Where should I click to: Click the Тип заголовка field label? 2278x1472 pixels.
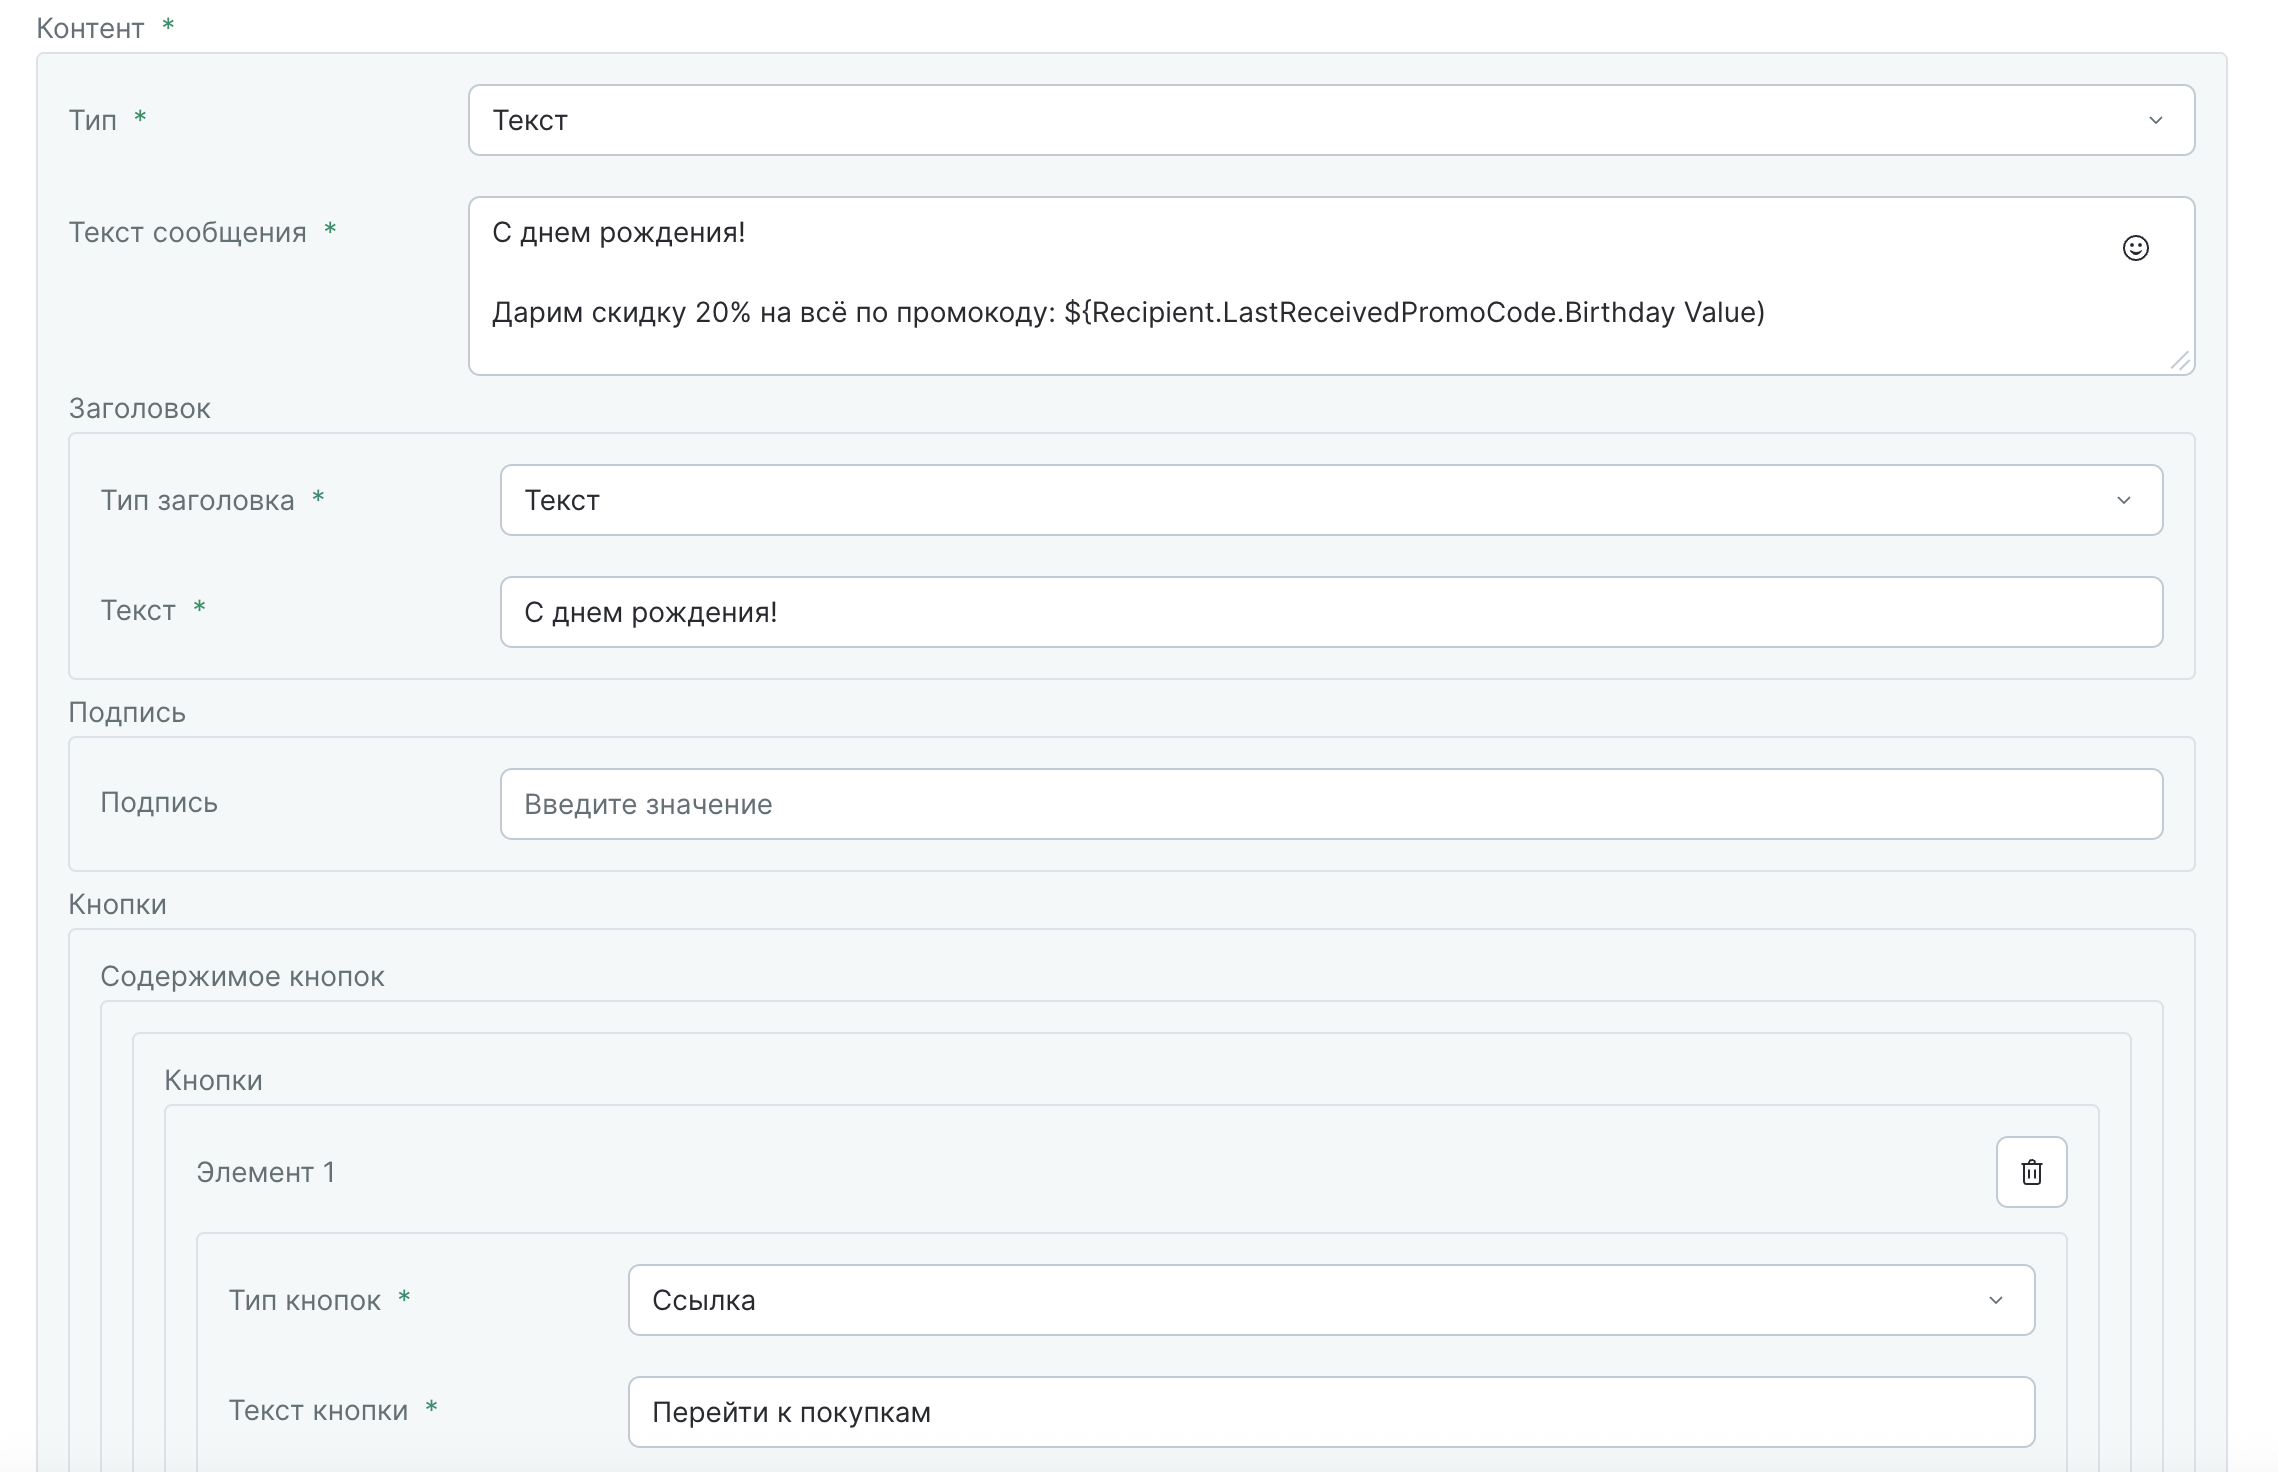197,500
